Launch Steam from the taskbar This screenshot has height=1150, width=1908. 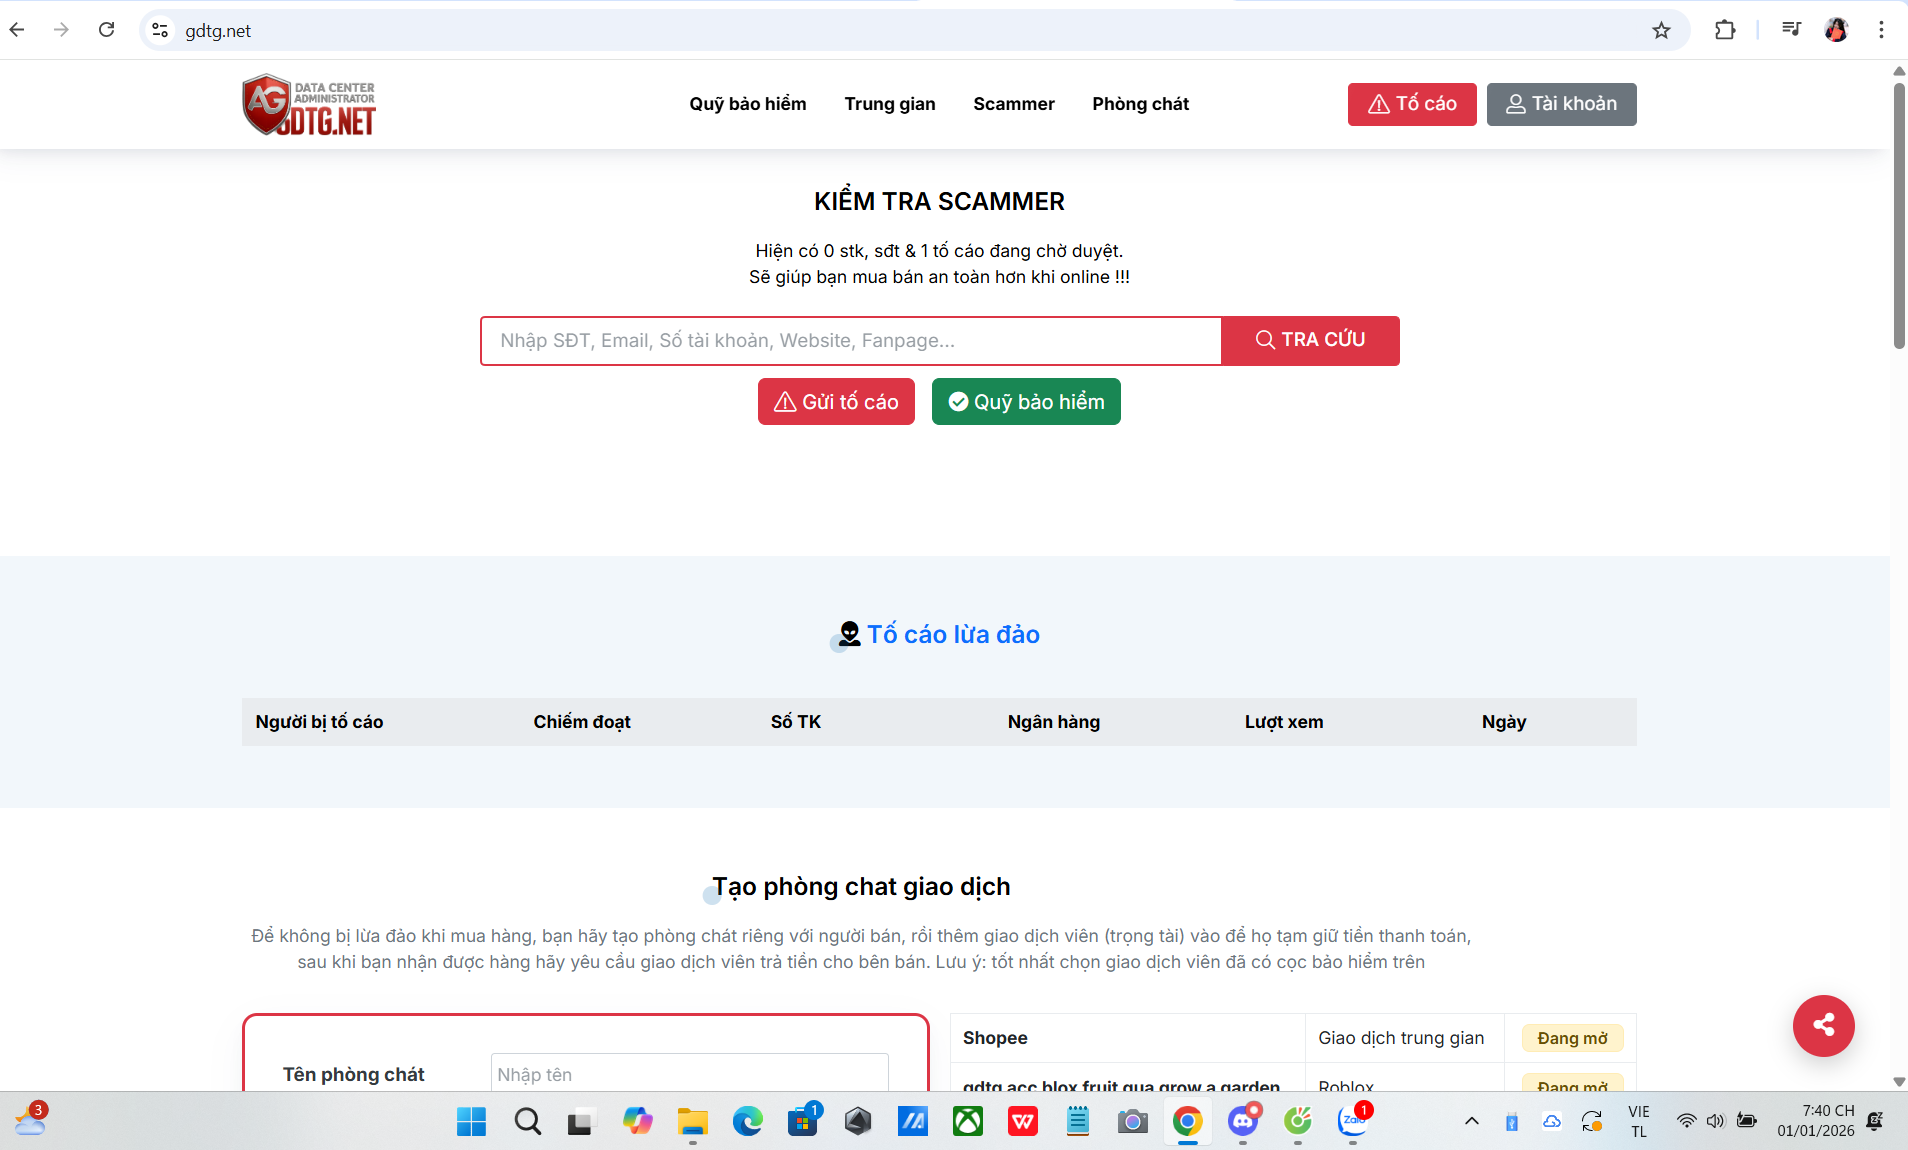[x=857, y=1122]
